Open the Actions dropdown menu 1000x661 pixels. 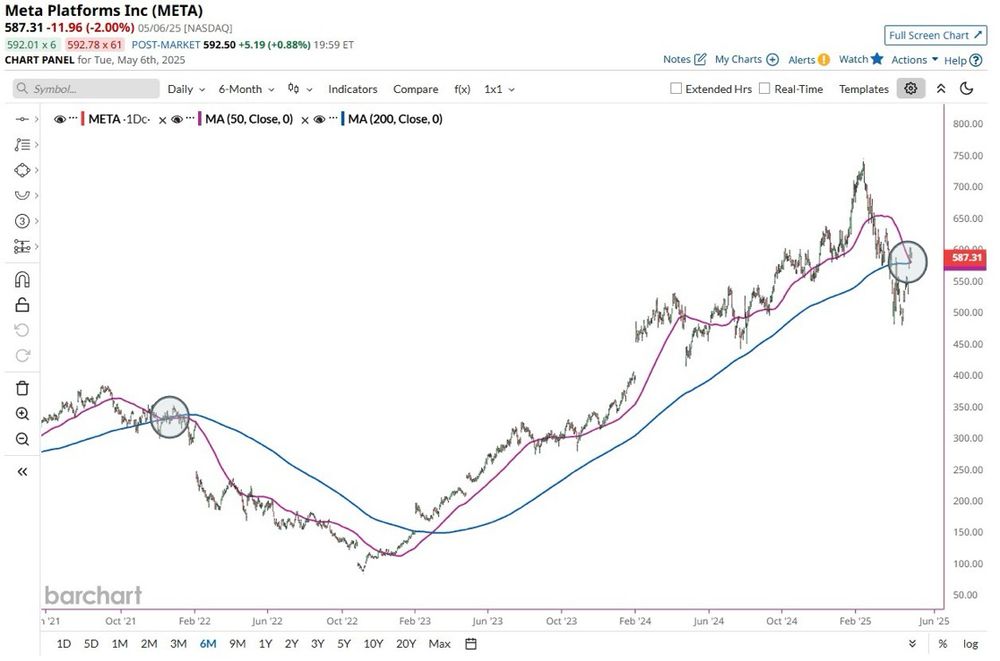915,59
